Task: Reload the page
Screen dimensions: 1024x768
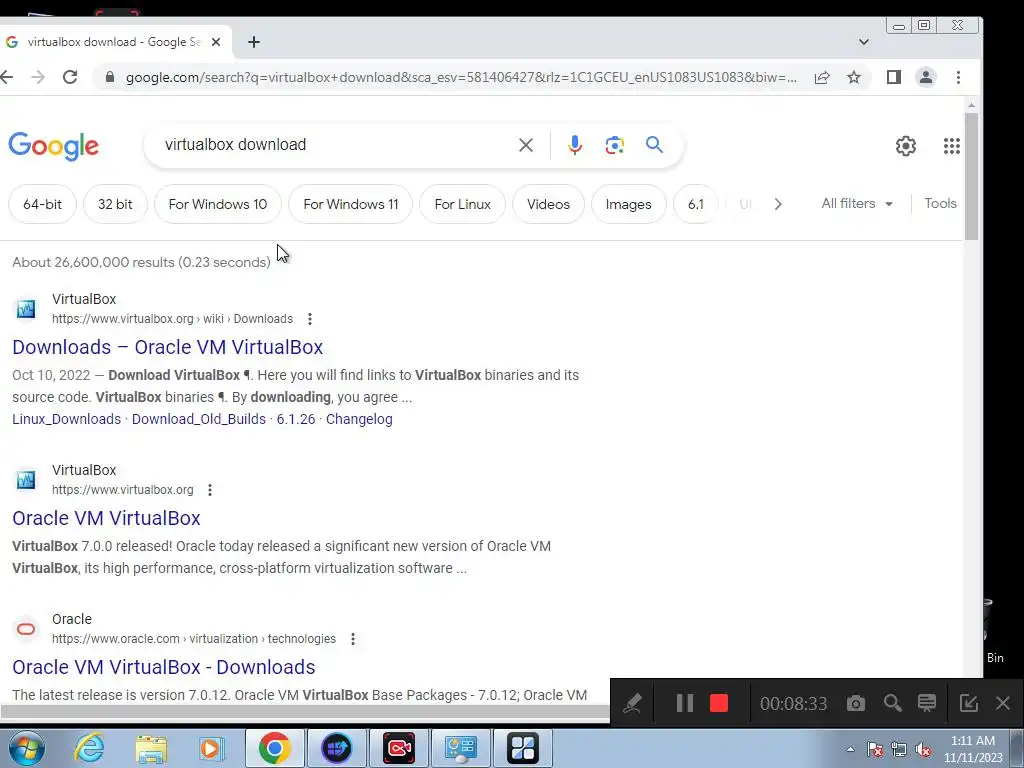Action: 70,77
